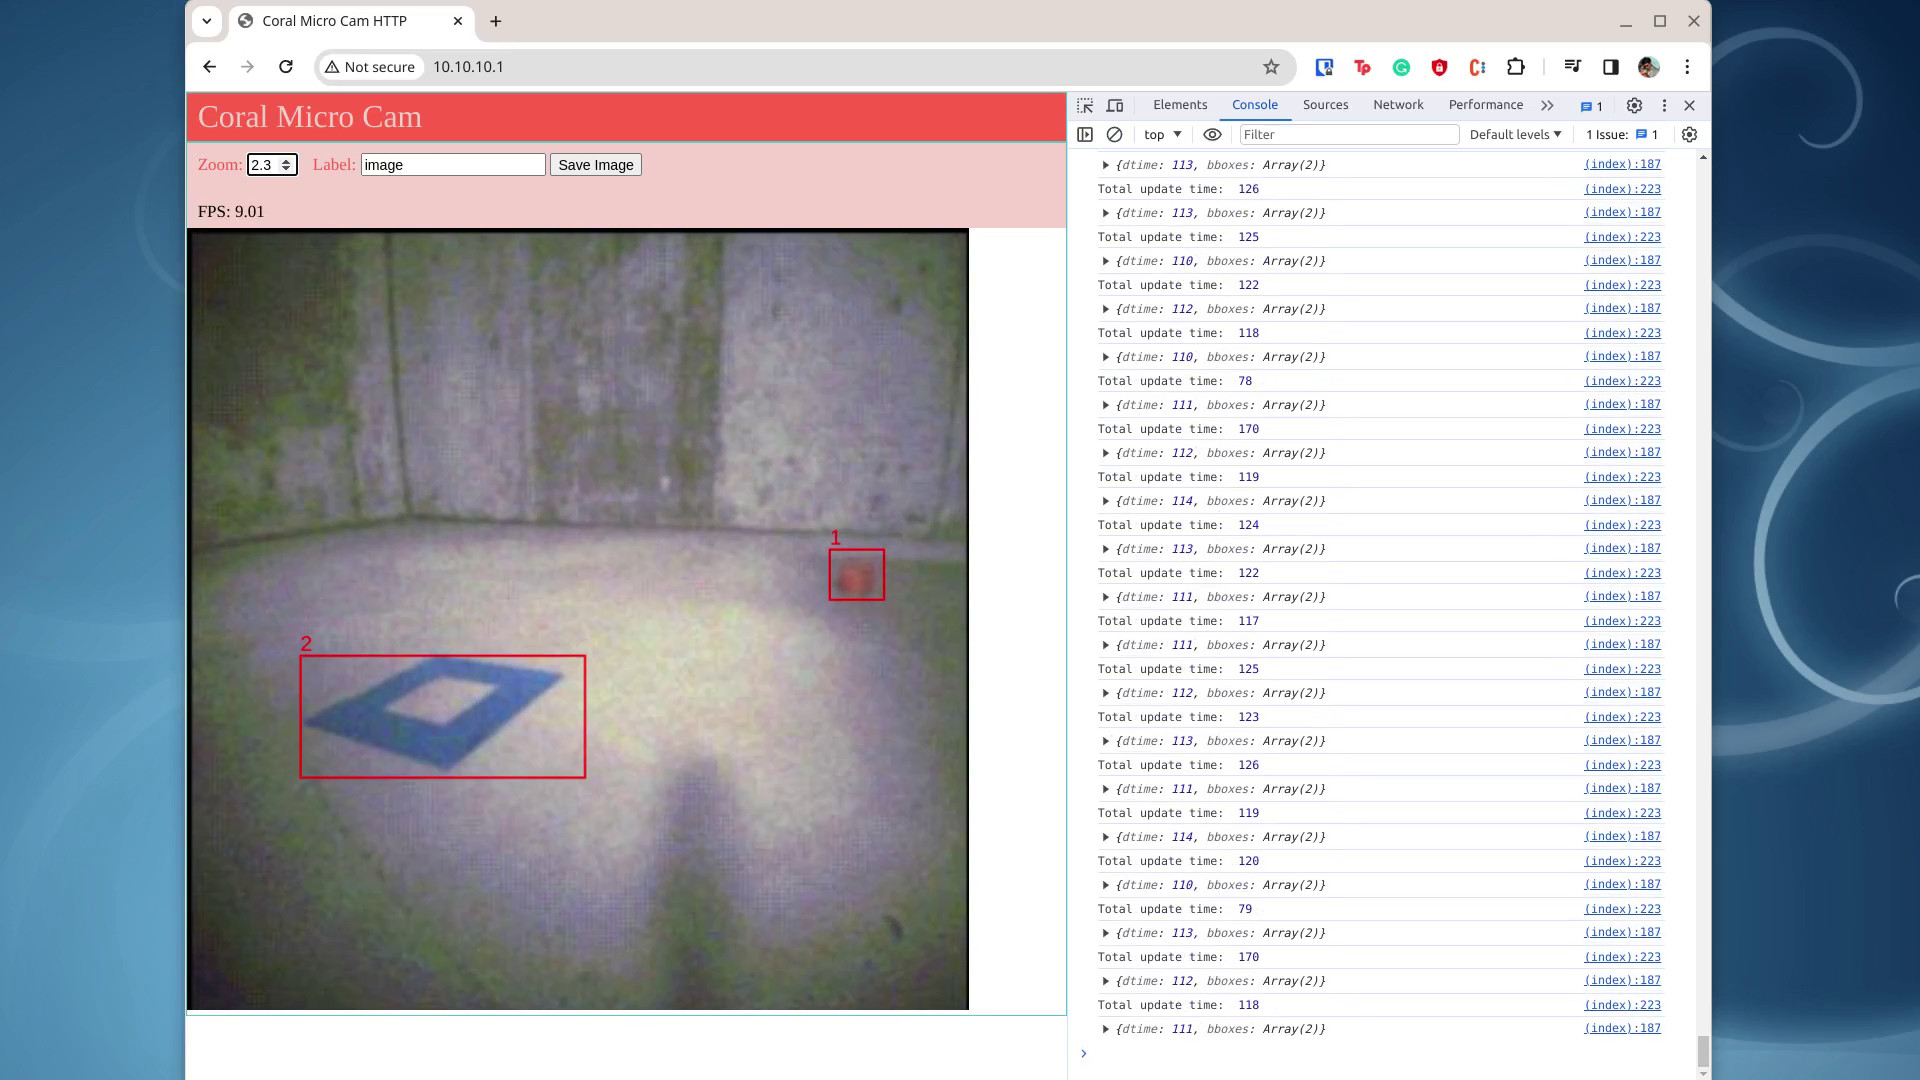Toggle the device emulation toolbar

click(1116, 105)
